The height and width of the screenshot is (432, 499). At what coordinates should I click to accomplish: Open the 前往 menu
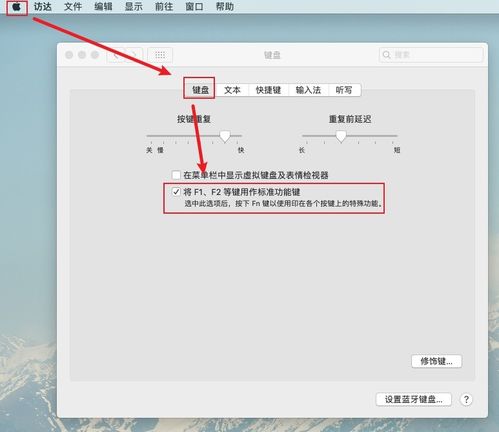(164, 7)
